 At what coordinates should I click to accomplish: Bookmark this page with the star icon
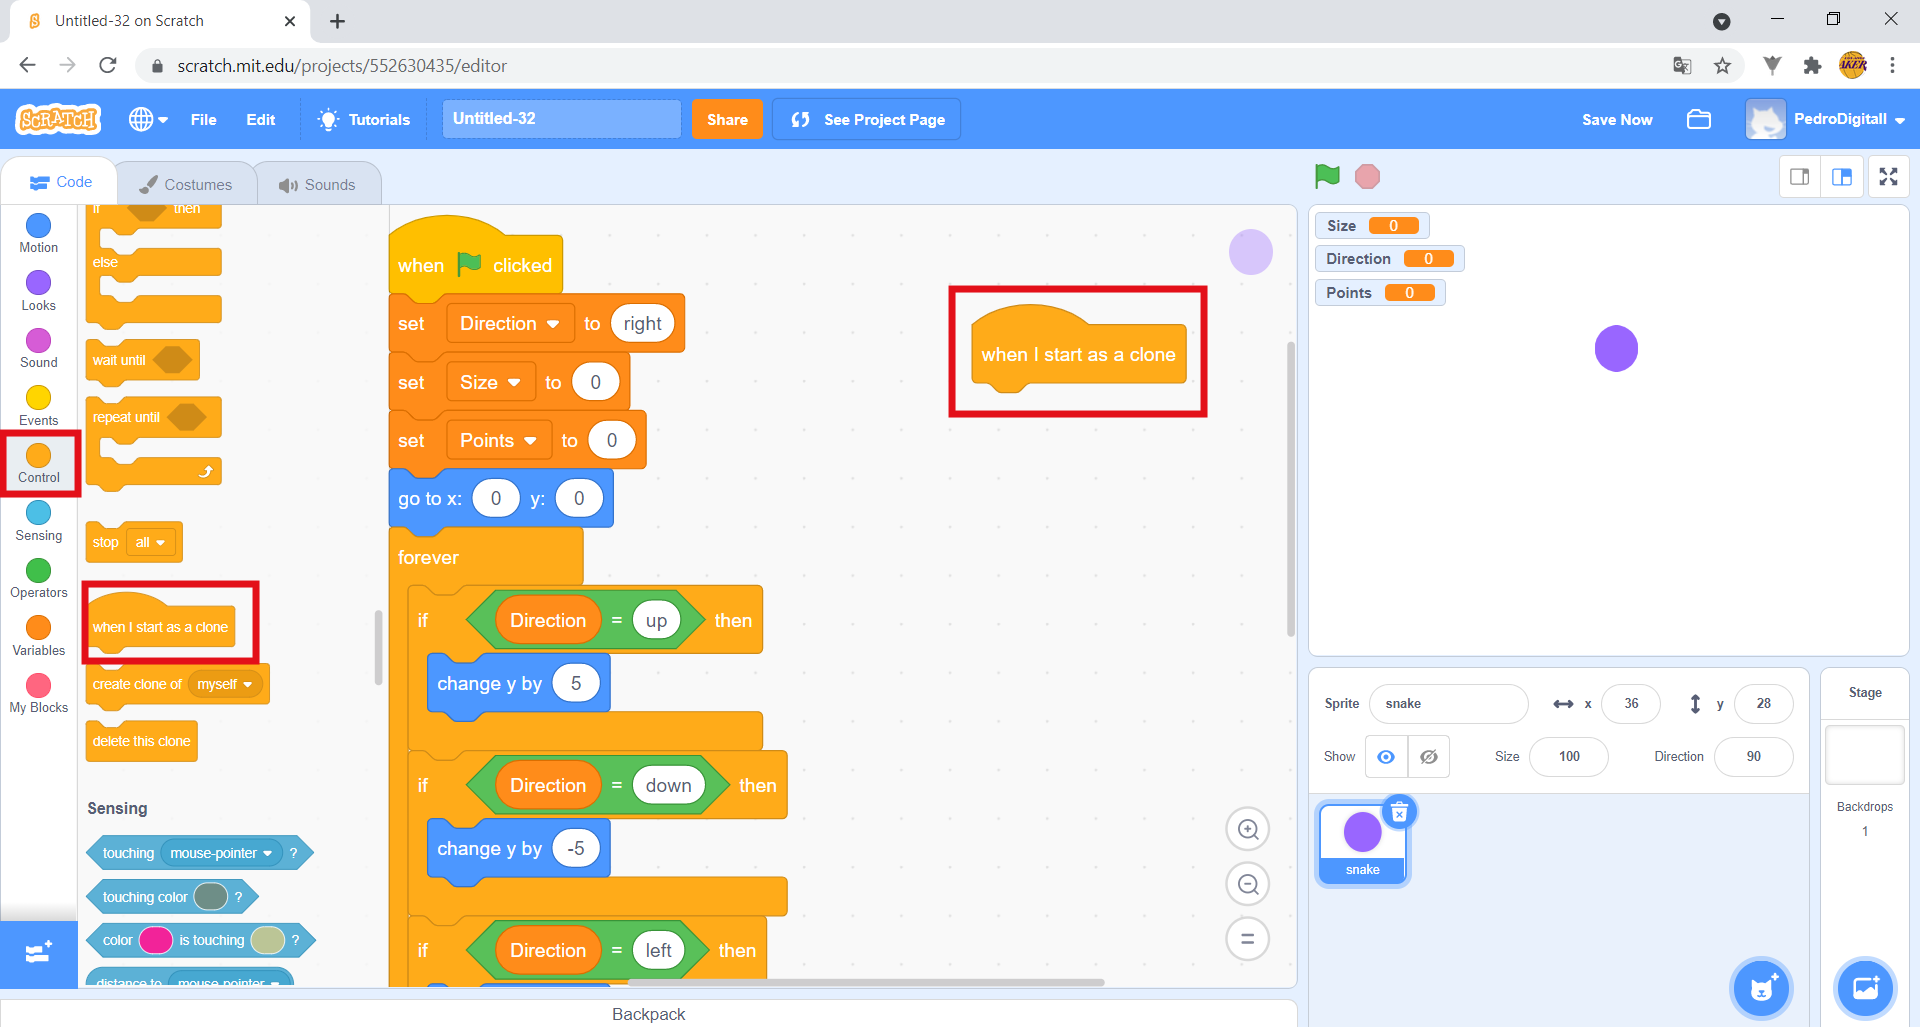click(1722, 66)
